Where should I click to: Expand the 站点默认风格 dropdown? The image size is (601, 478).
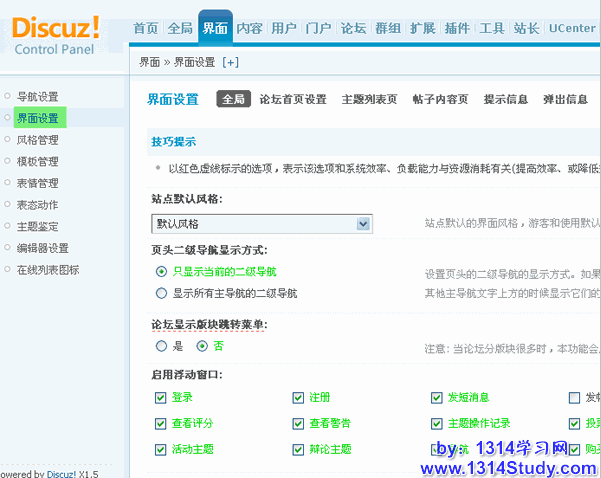[364, 224]
